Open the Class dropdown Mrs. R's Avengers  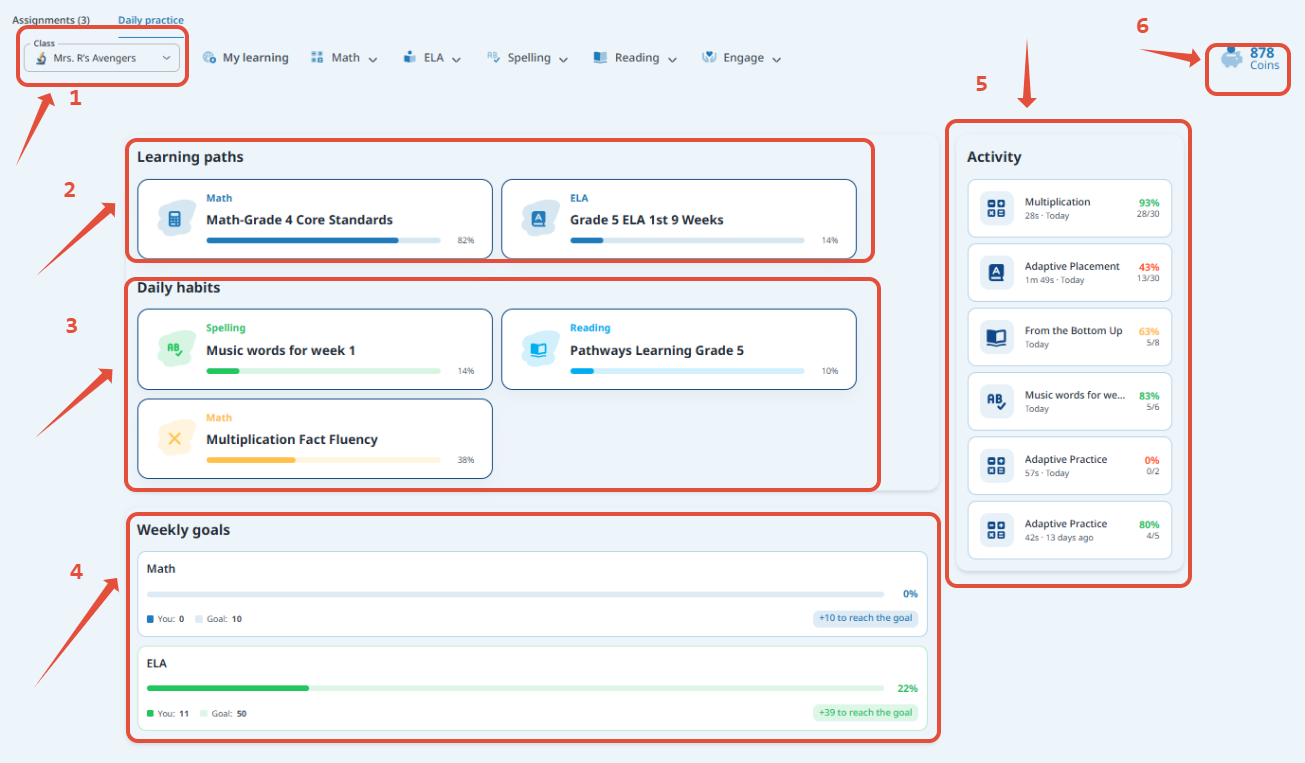coord(102,58)
